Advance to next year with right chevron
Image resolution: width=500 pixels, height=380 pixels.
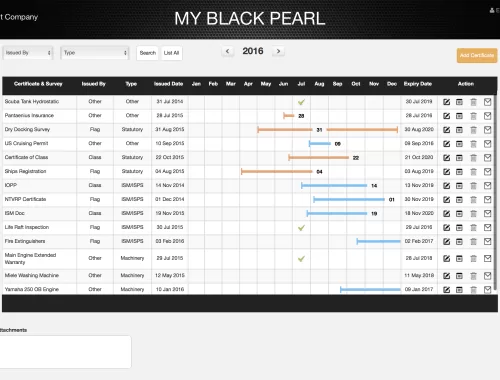coord(278,51)
